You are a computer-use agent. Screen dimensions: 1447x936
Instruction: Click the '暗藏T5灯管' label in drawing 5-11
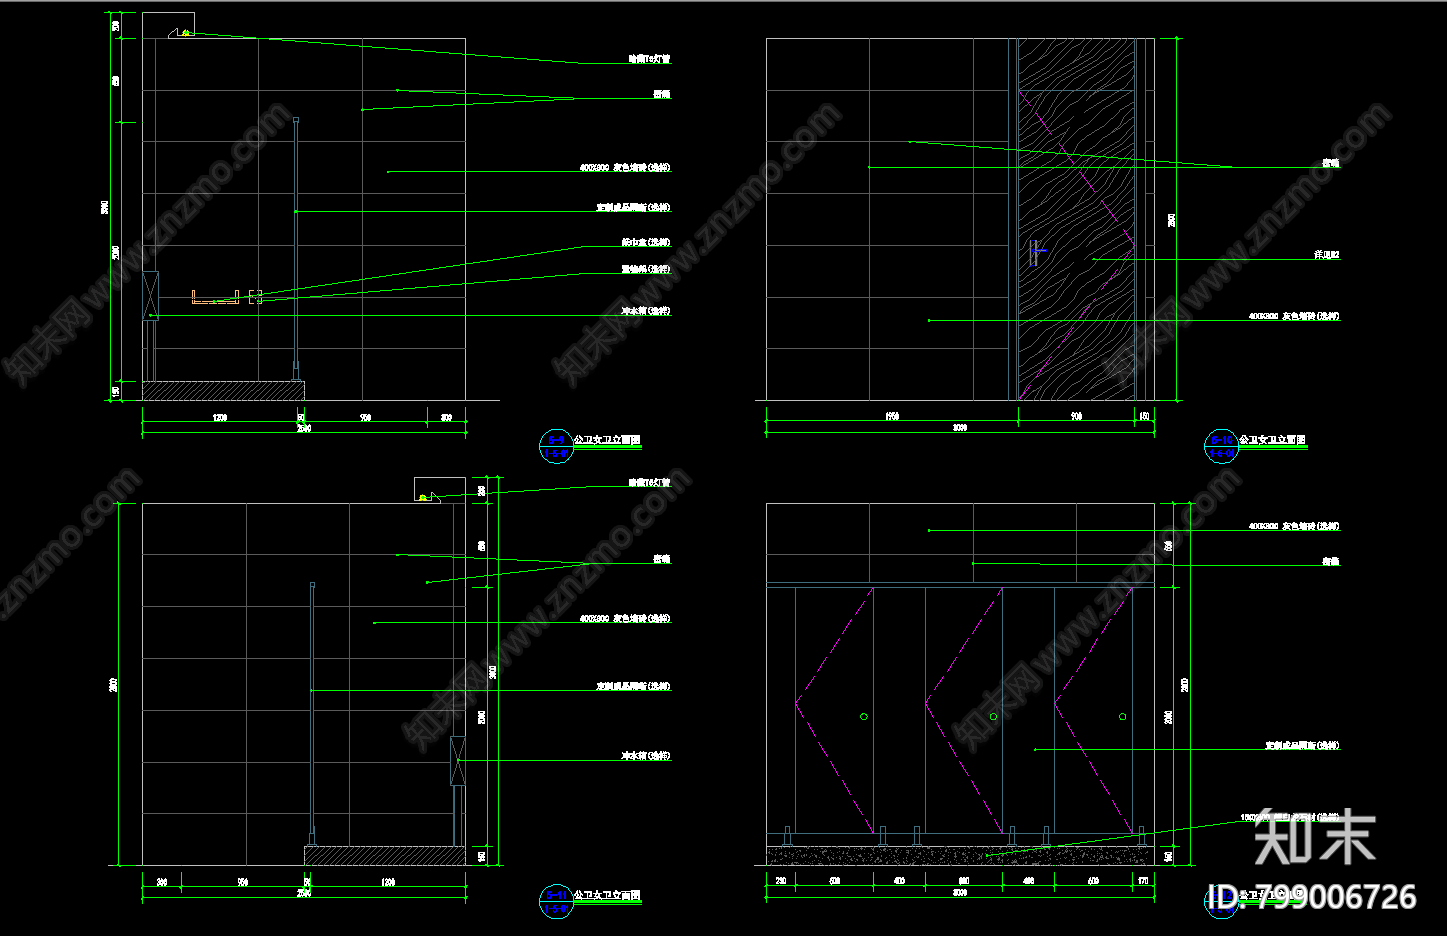click(649, 483)
